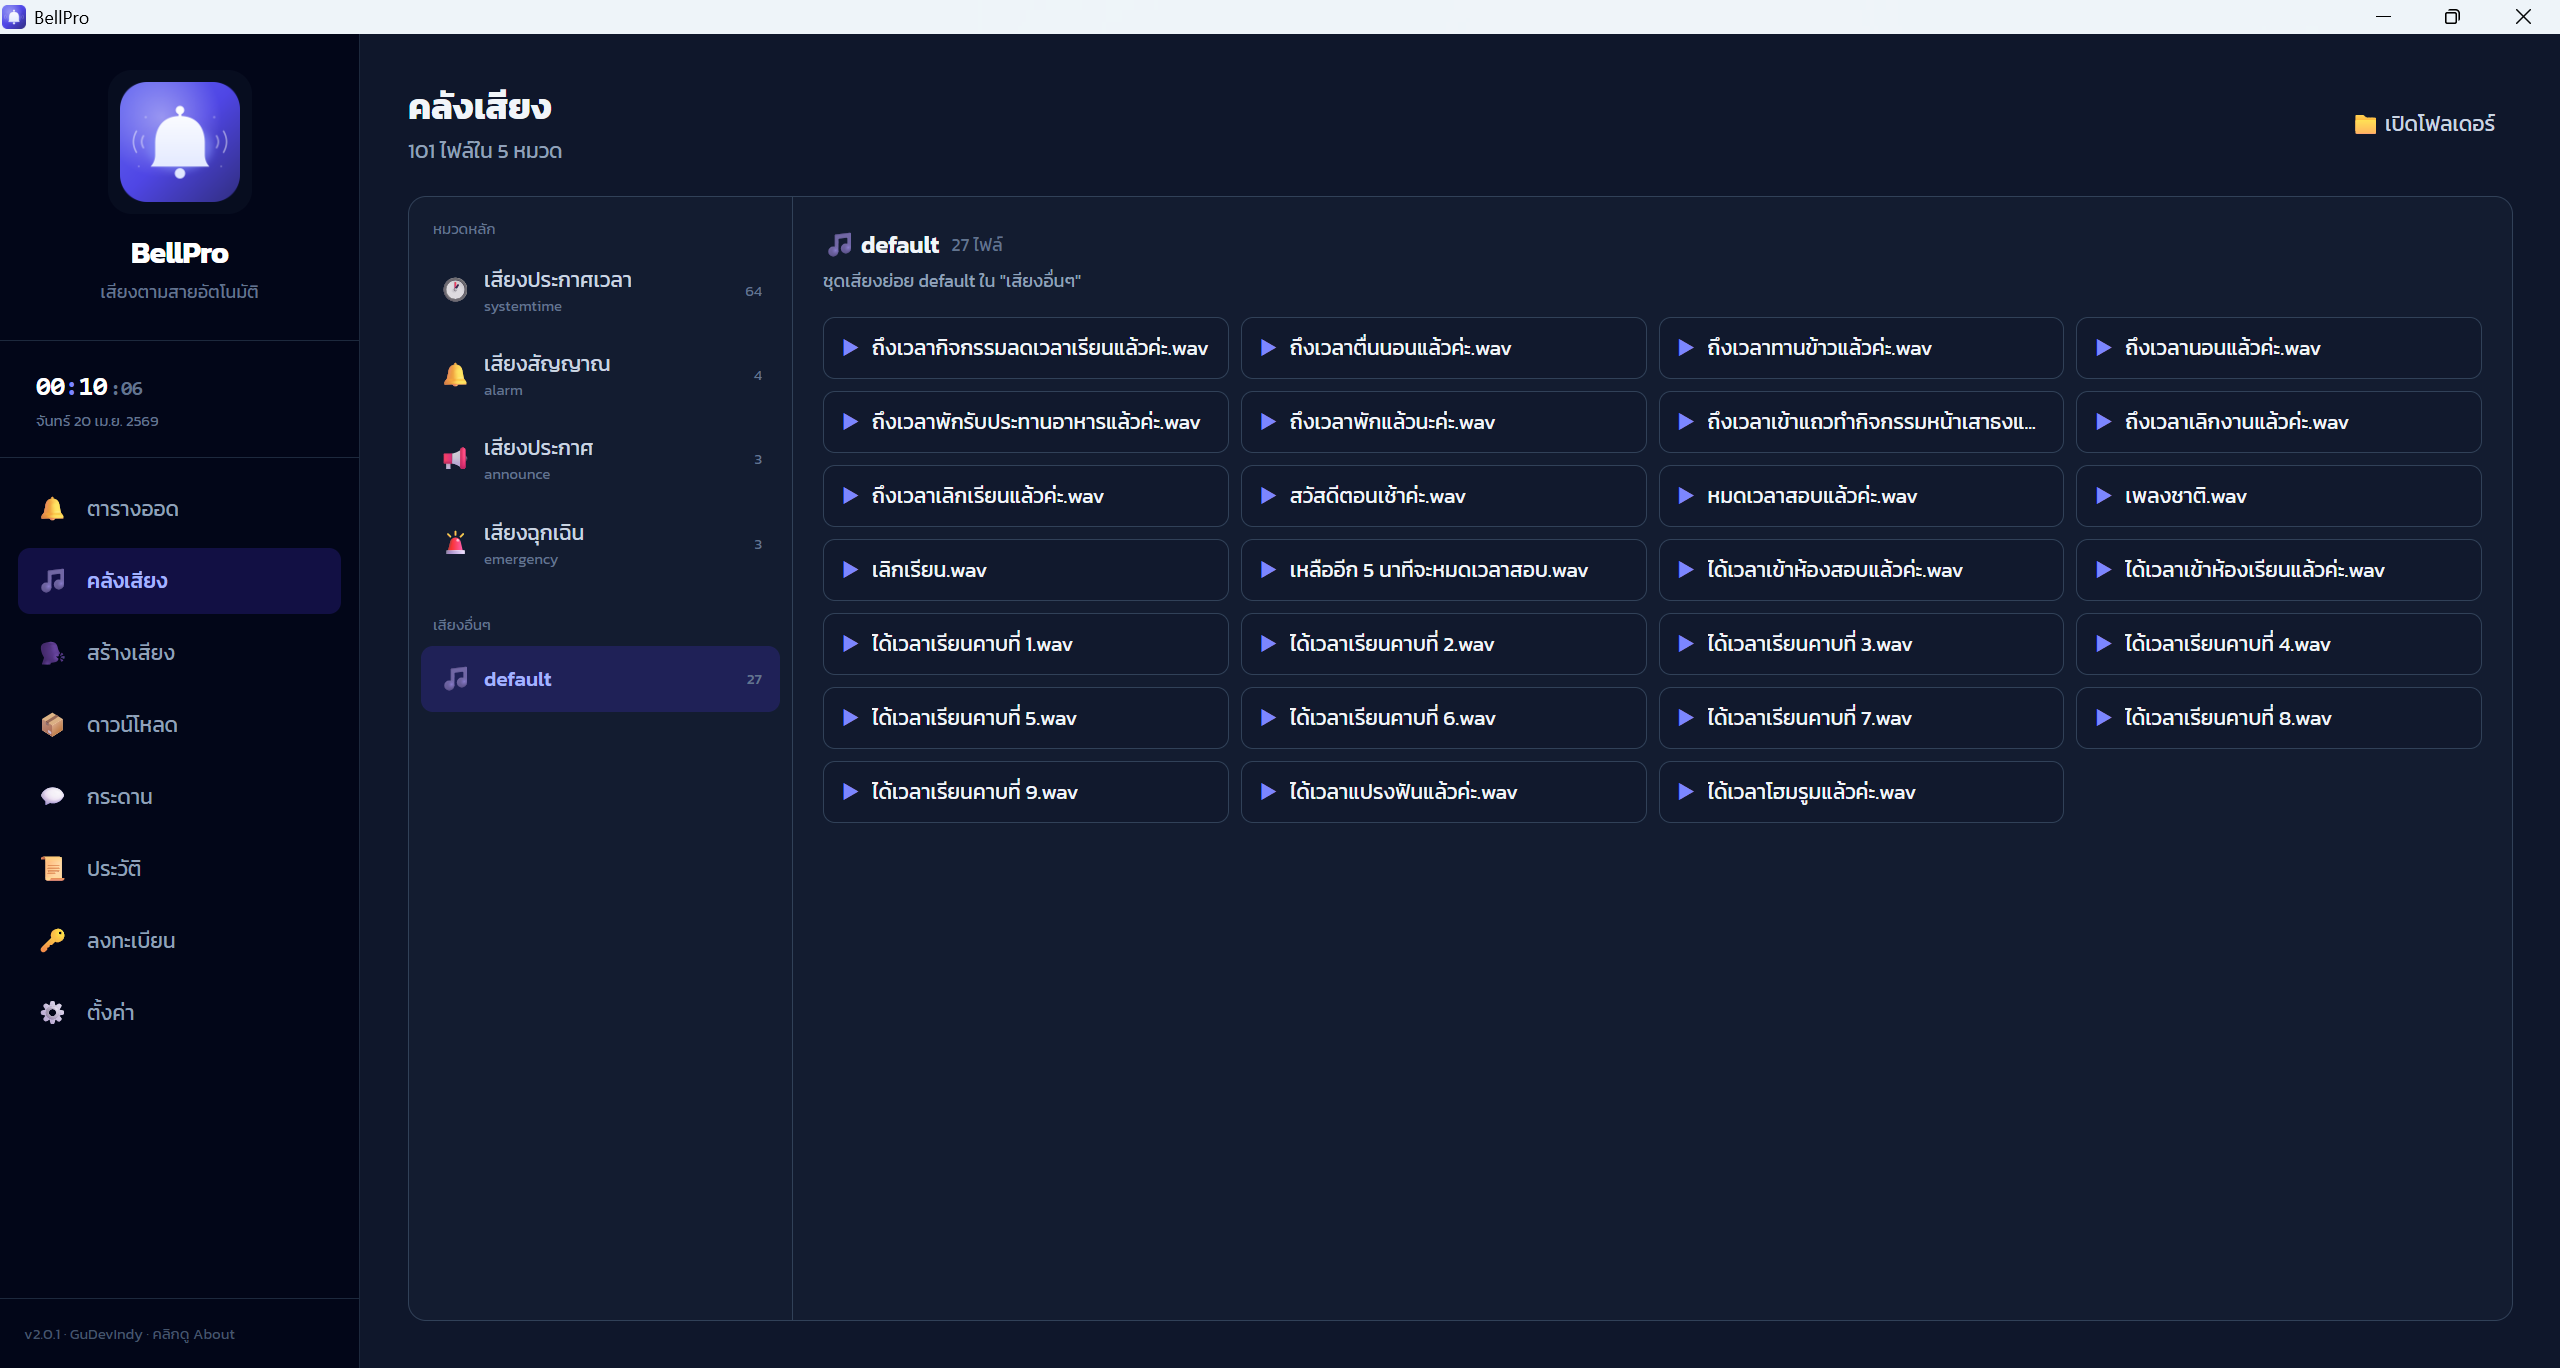View ประวัติ history page
The image size is (2560, 1368).
click(179, 869)
